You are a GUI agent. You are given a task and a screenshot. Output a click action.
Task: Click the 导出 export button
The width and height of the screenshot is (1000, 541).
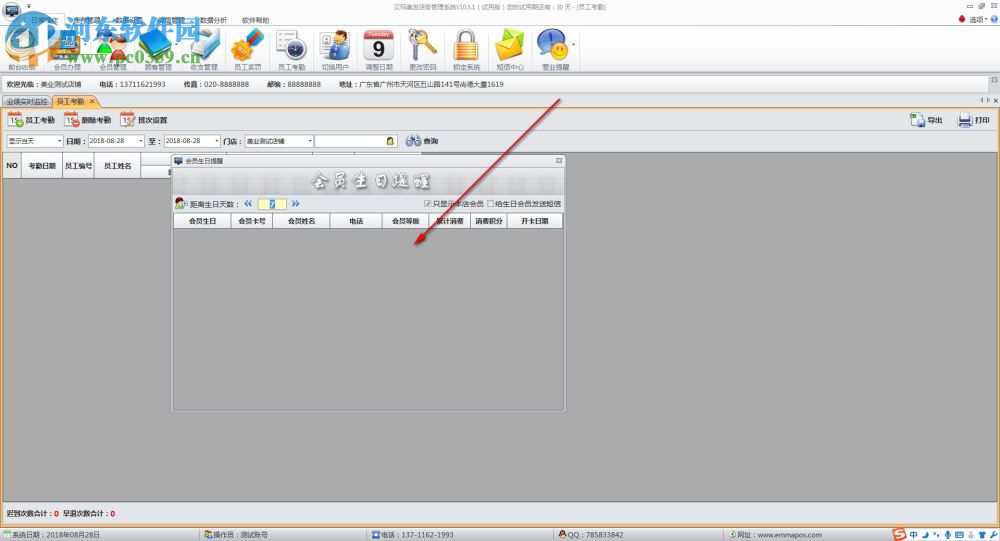pos(926,120)
